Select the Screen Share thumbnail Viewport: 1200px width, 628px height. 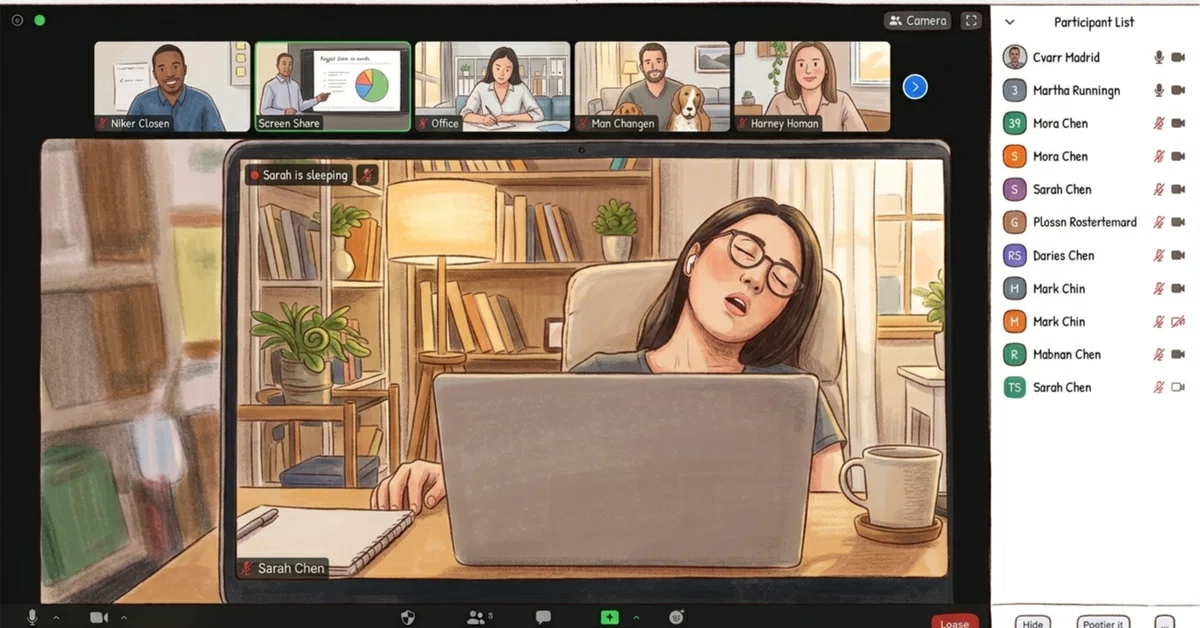pyautogui.click(x=332, y=87)
